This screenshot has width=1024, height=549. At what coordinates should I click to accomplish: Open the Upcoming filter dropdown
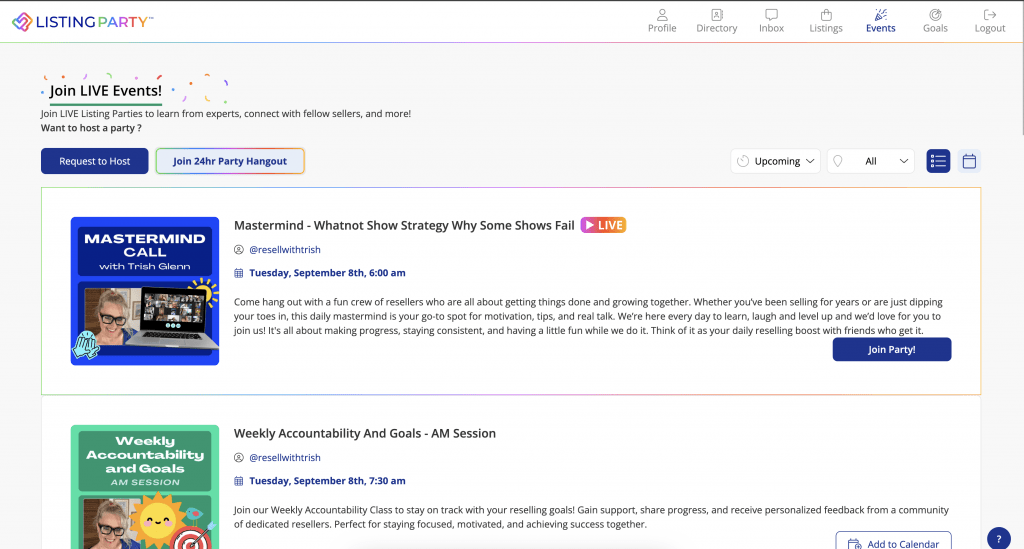pos(775,161)
